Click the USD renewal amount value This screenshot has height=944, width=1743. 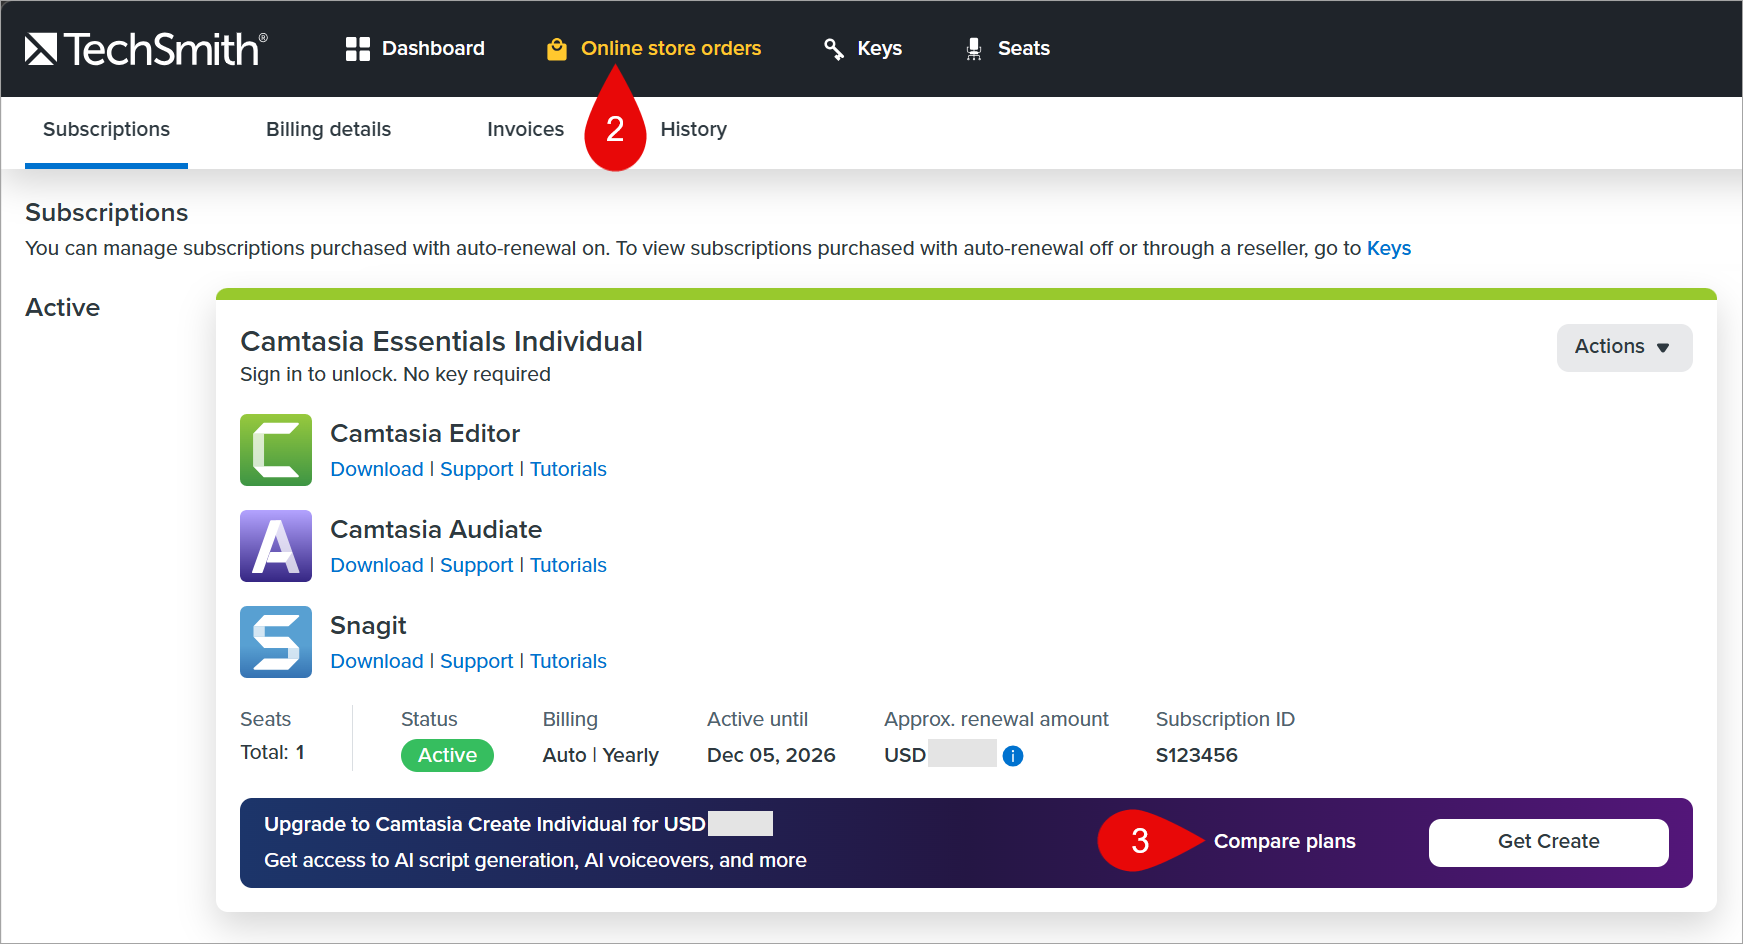click(x=940, y=756)
